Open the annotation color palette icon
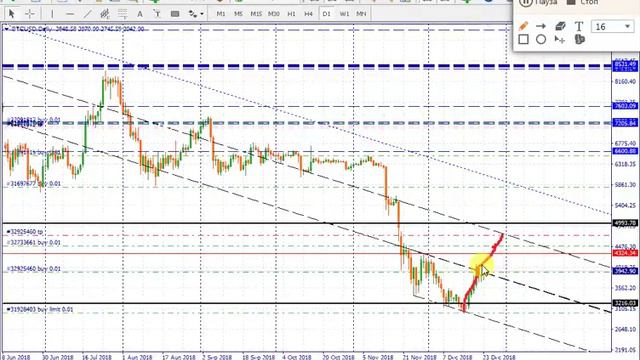 [580, 40]
